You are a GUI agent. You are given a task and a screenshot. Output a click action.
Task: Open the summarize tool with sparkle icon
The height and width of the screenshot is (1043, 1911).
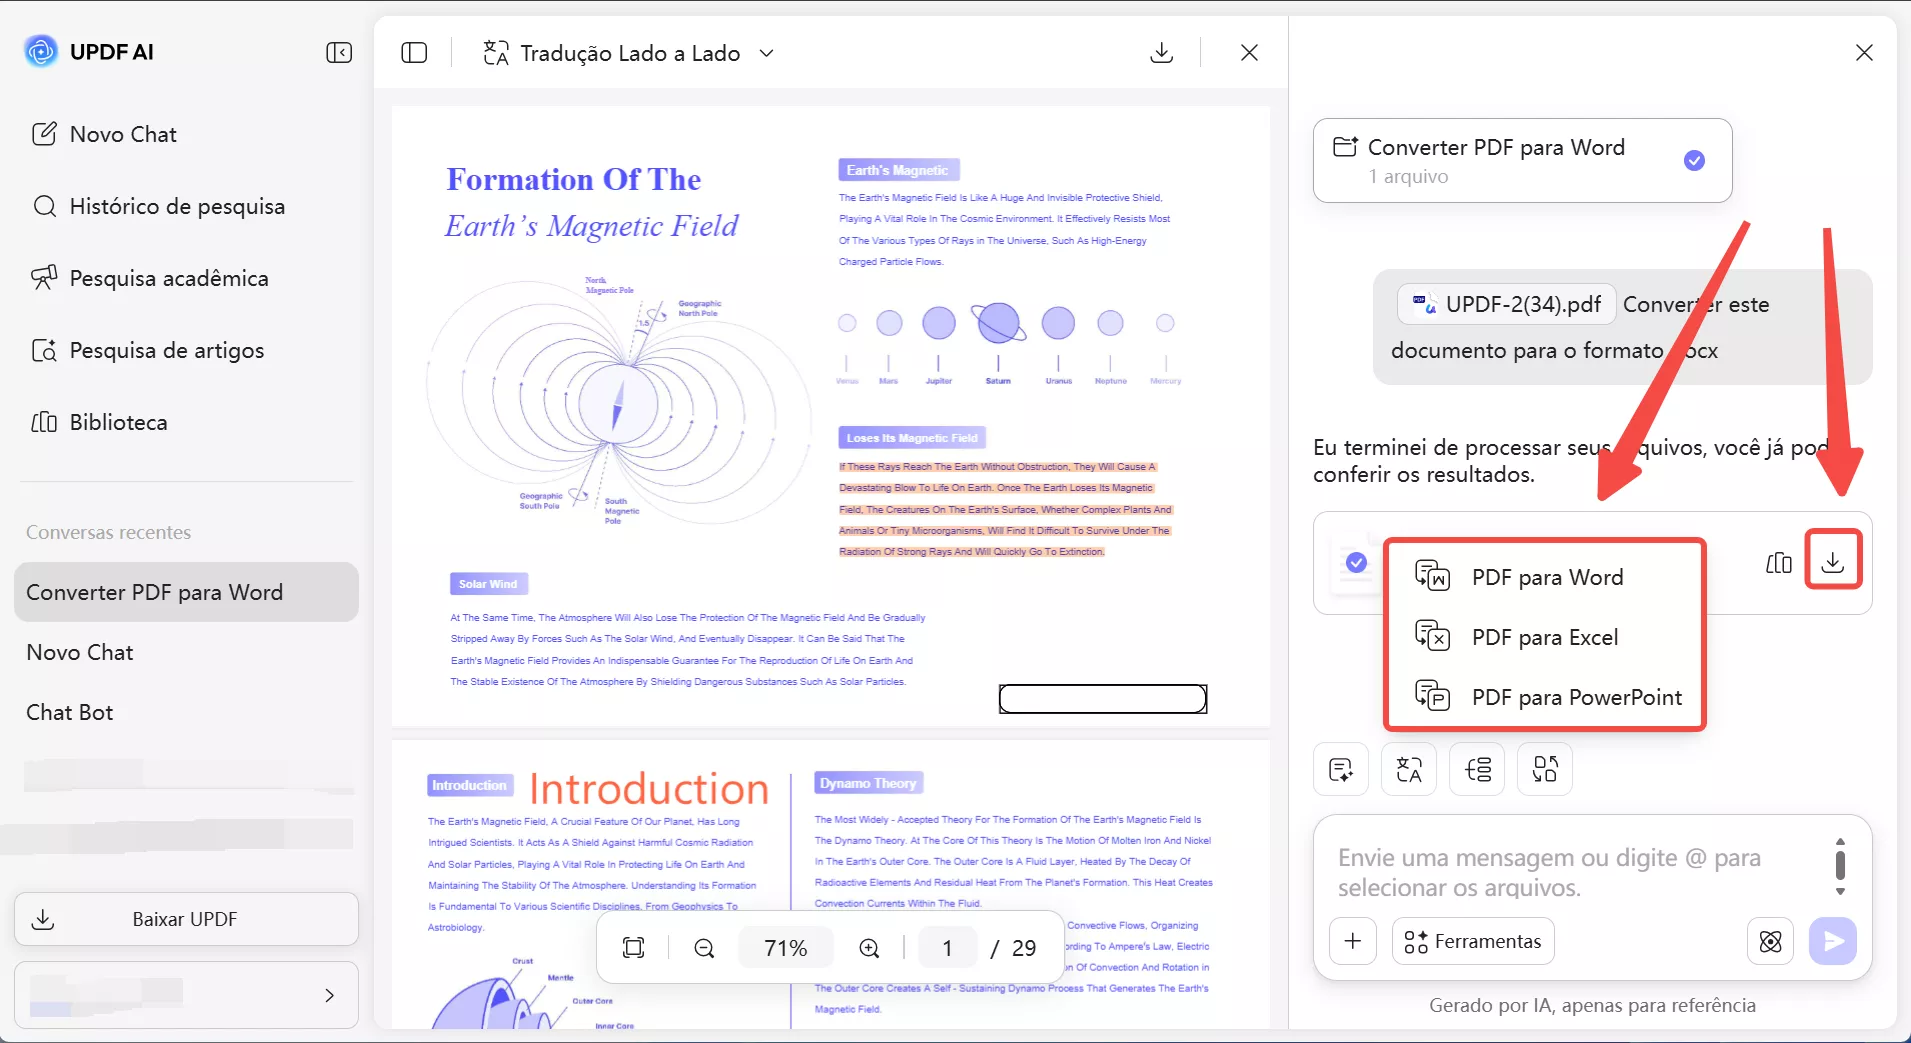tap(1341, 769)
